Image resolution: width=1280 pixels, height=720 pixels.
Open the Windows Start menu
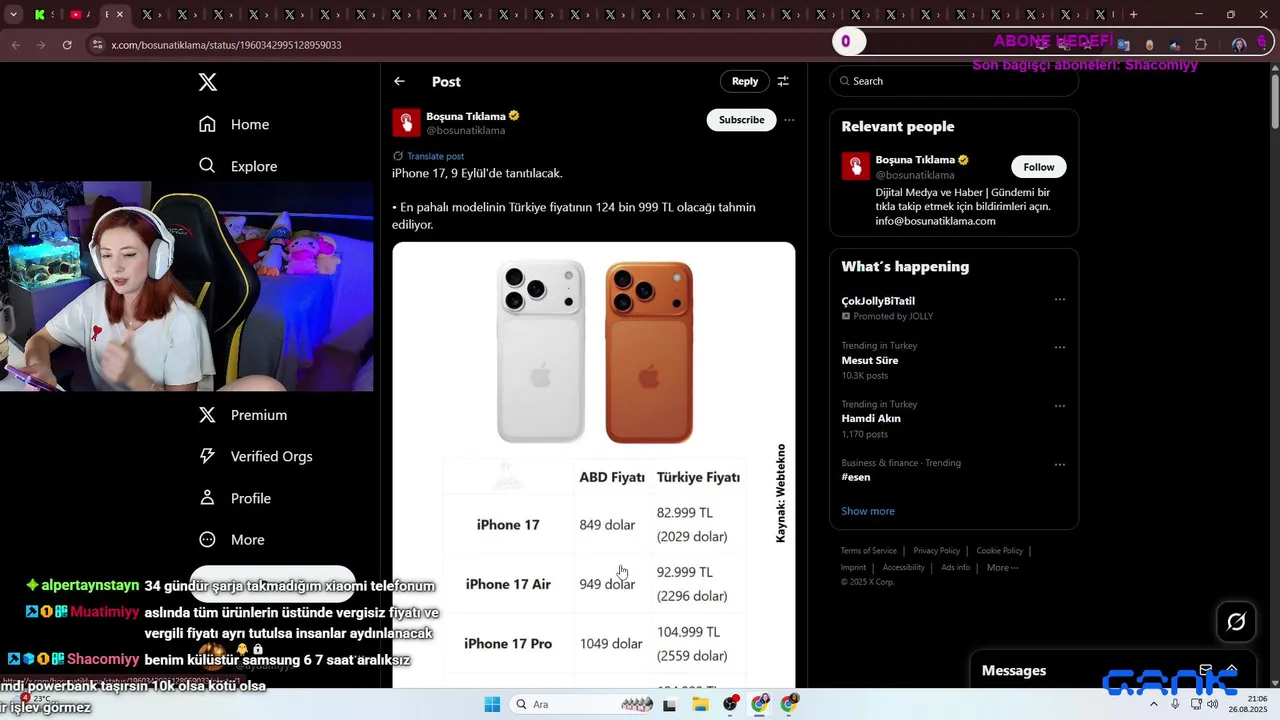(x=492, y=704)
